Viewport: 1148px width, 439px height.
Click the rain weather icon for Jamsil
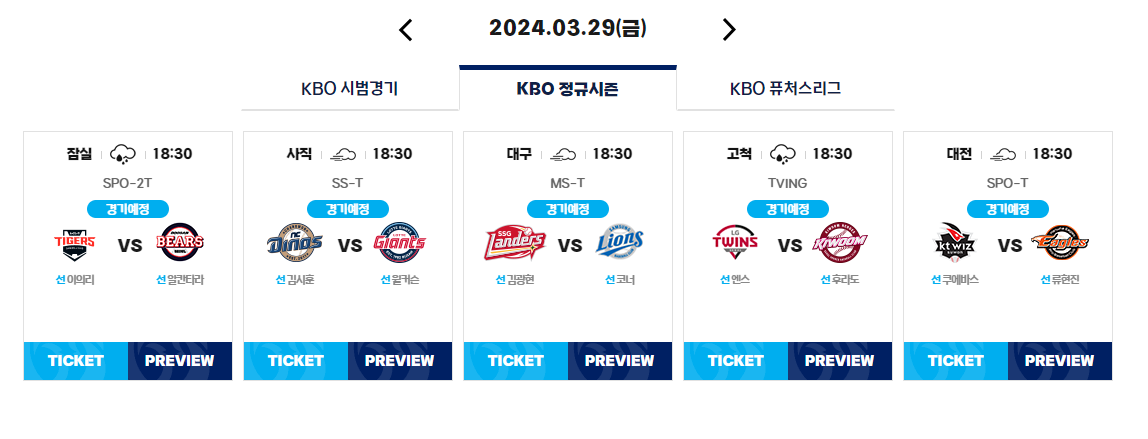[x=122, y=154]
